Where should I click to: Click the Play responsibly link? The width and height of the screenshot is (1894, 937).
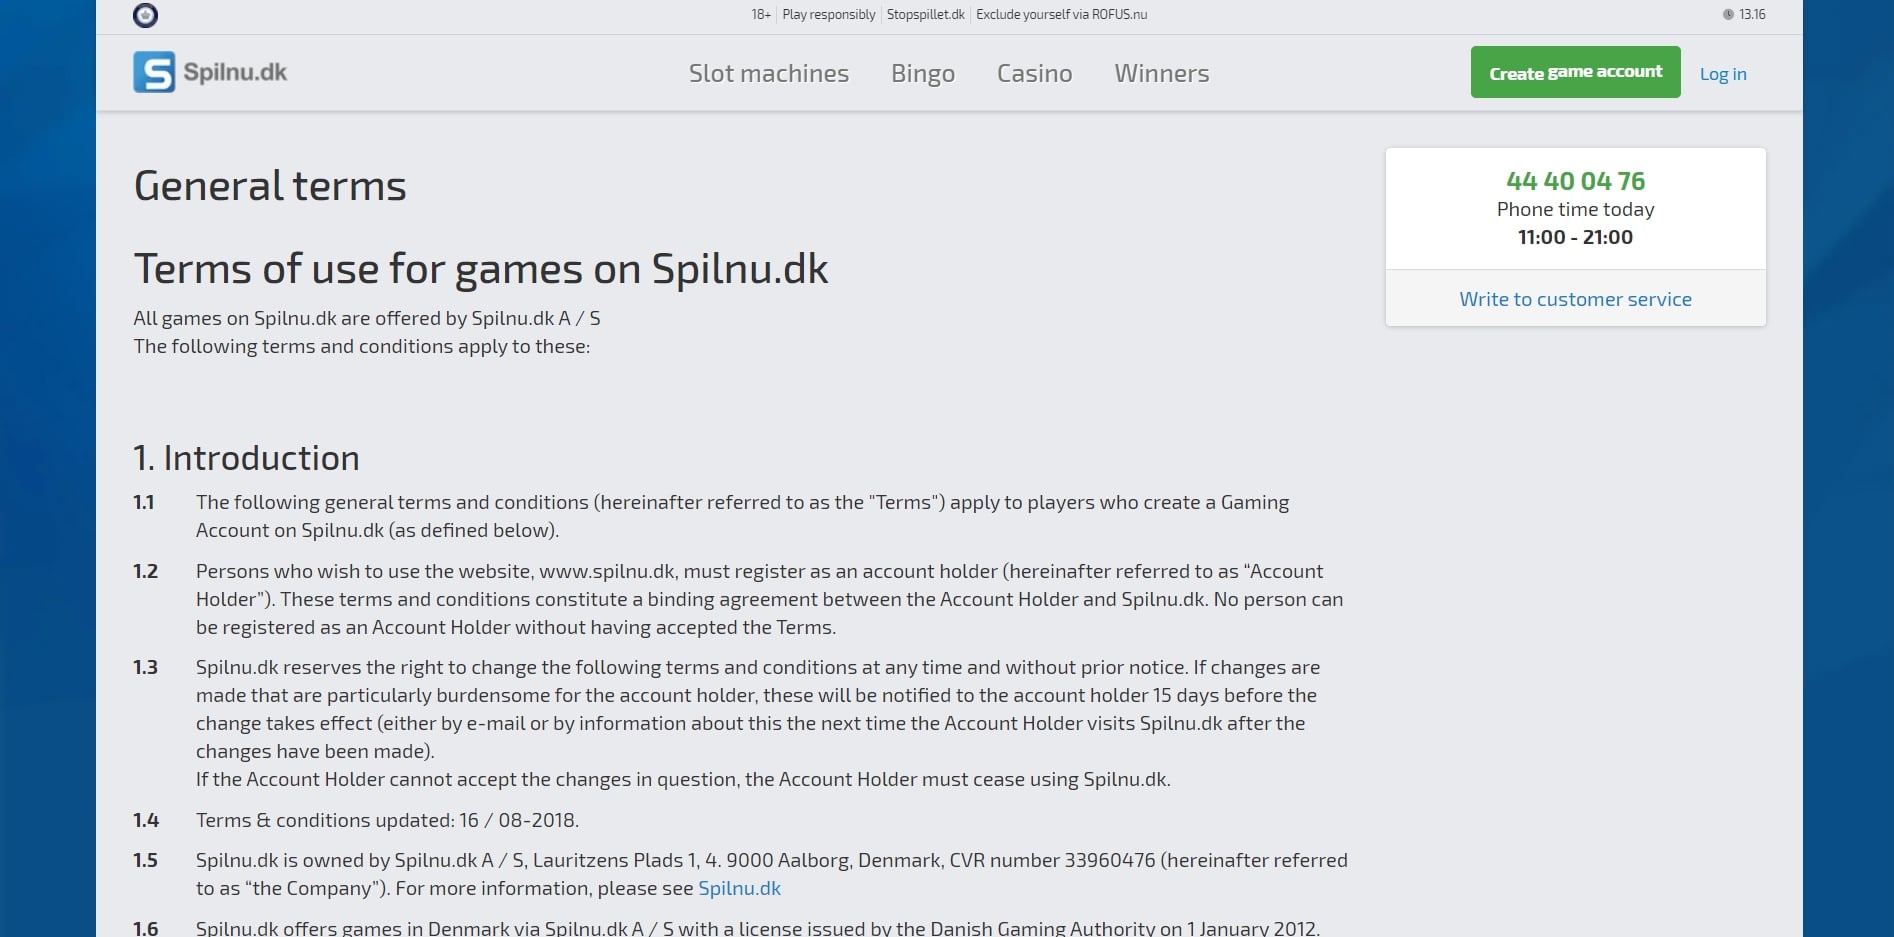coord(829,14)
